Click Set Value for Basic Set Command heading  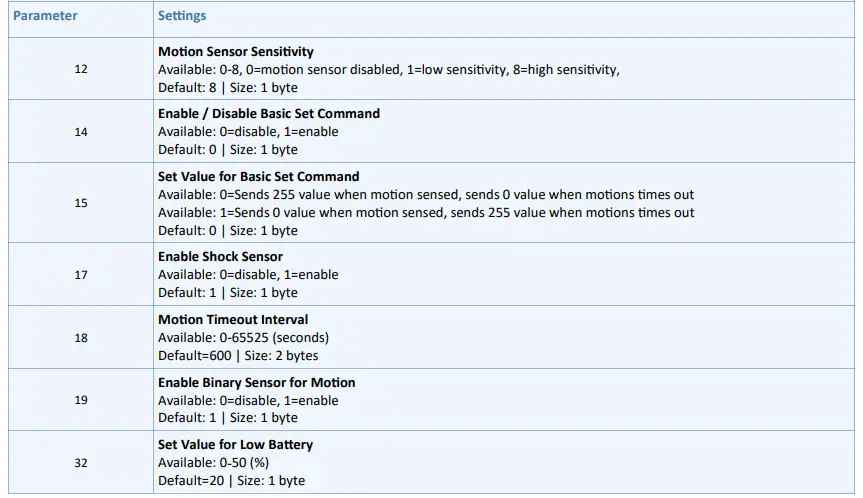pyautogui.click(x=258, y=177)
